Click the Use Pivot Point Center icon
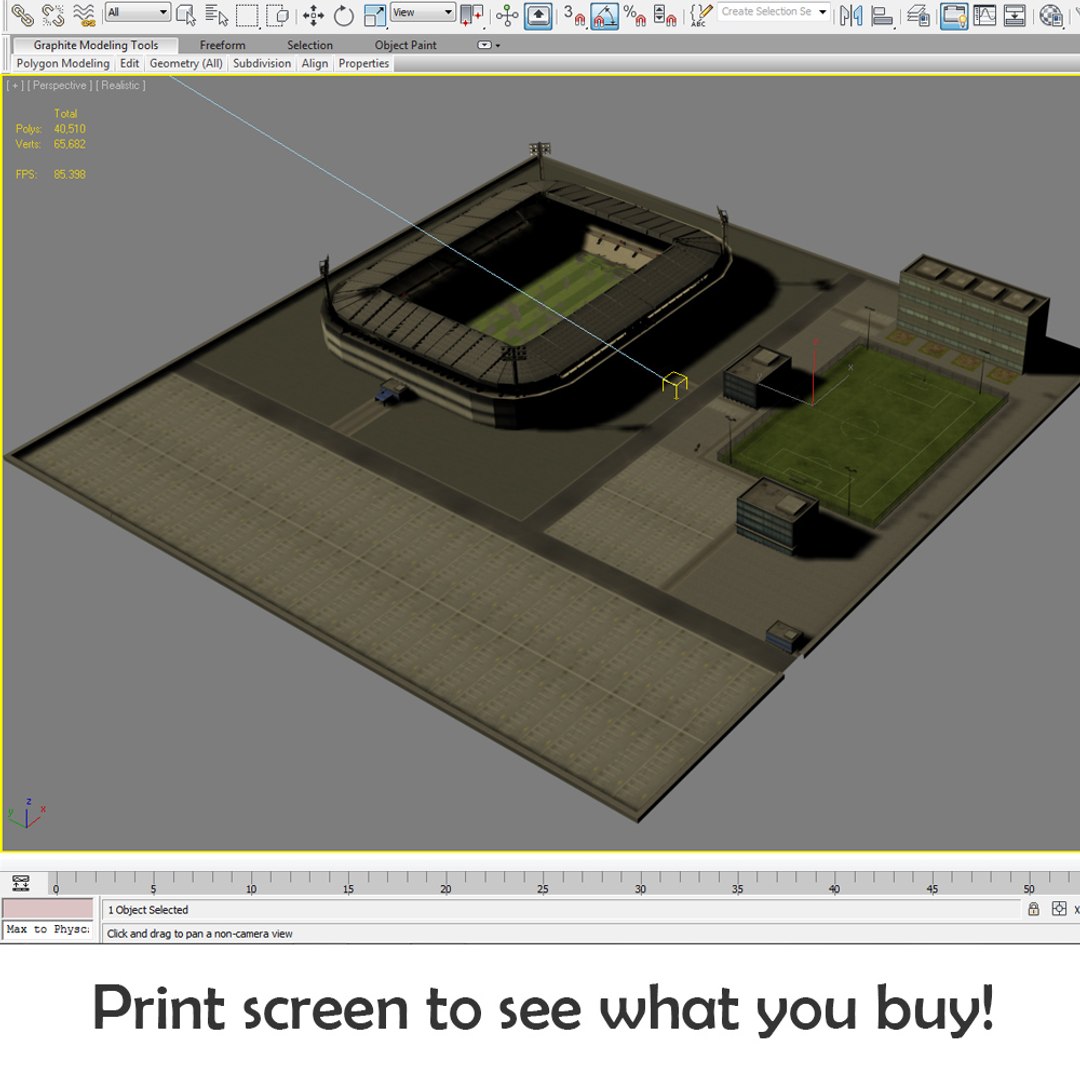This screenshot has height=1080, width=1080. pyautogui.click(x=472, y=14)
